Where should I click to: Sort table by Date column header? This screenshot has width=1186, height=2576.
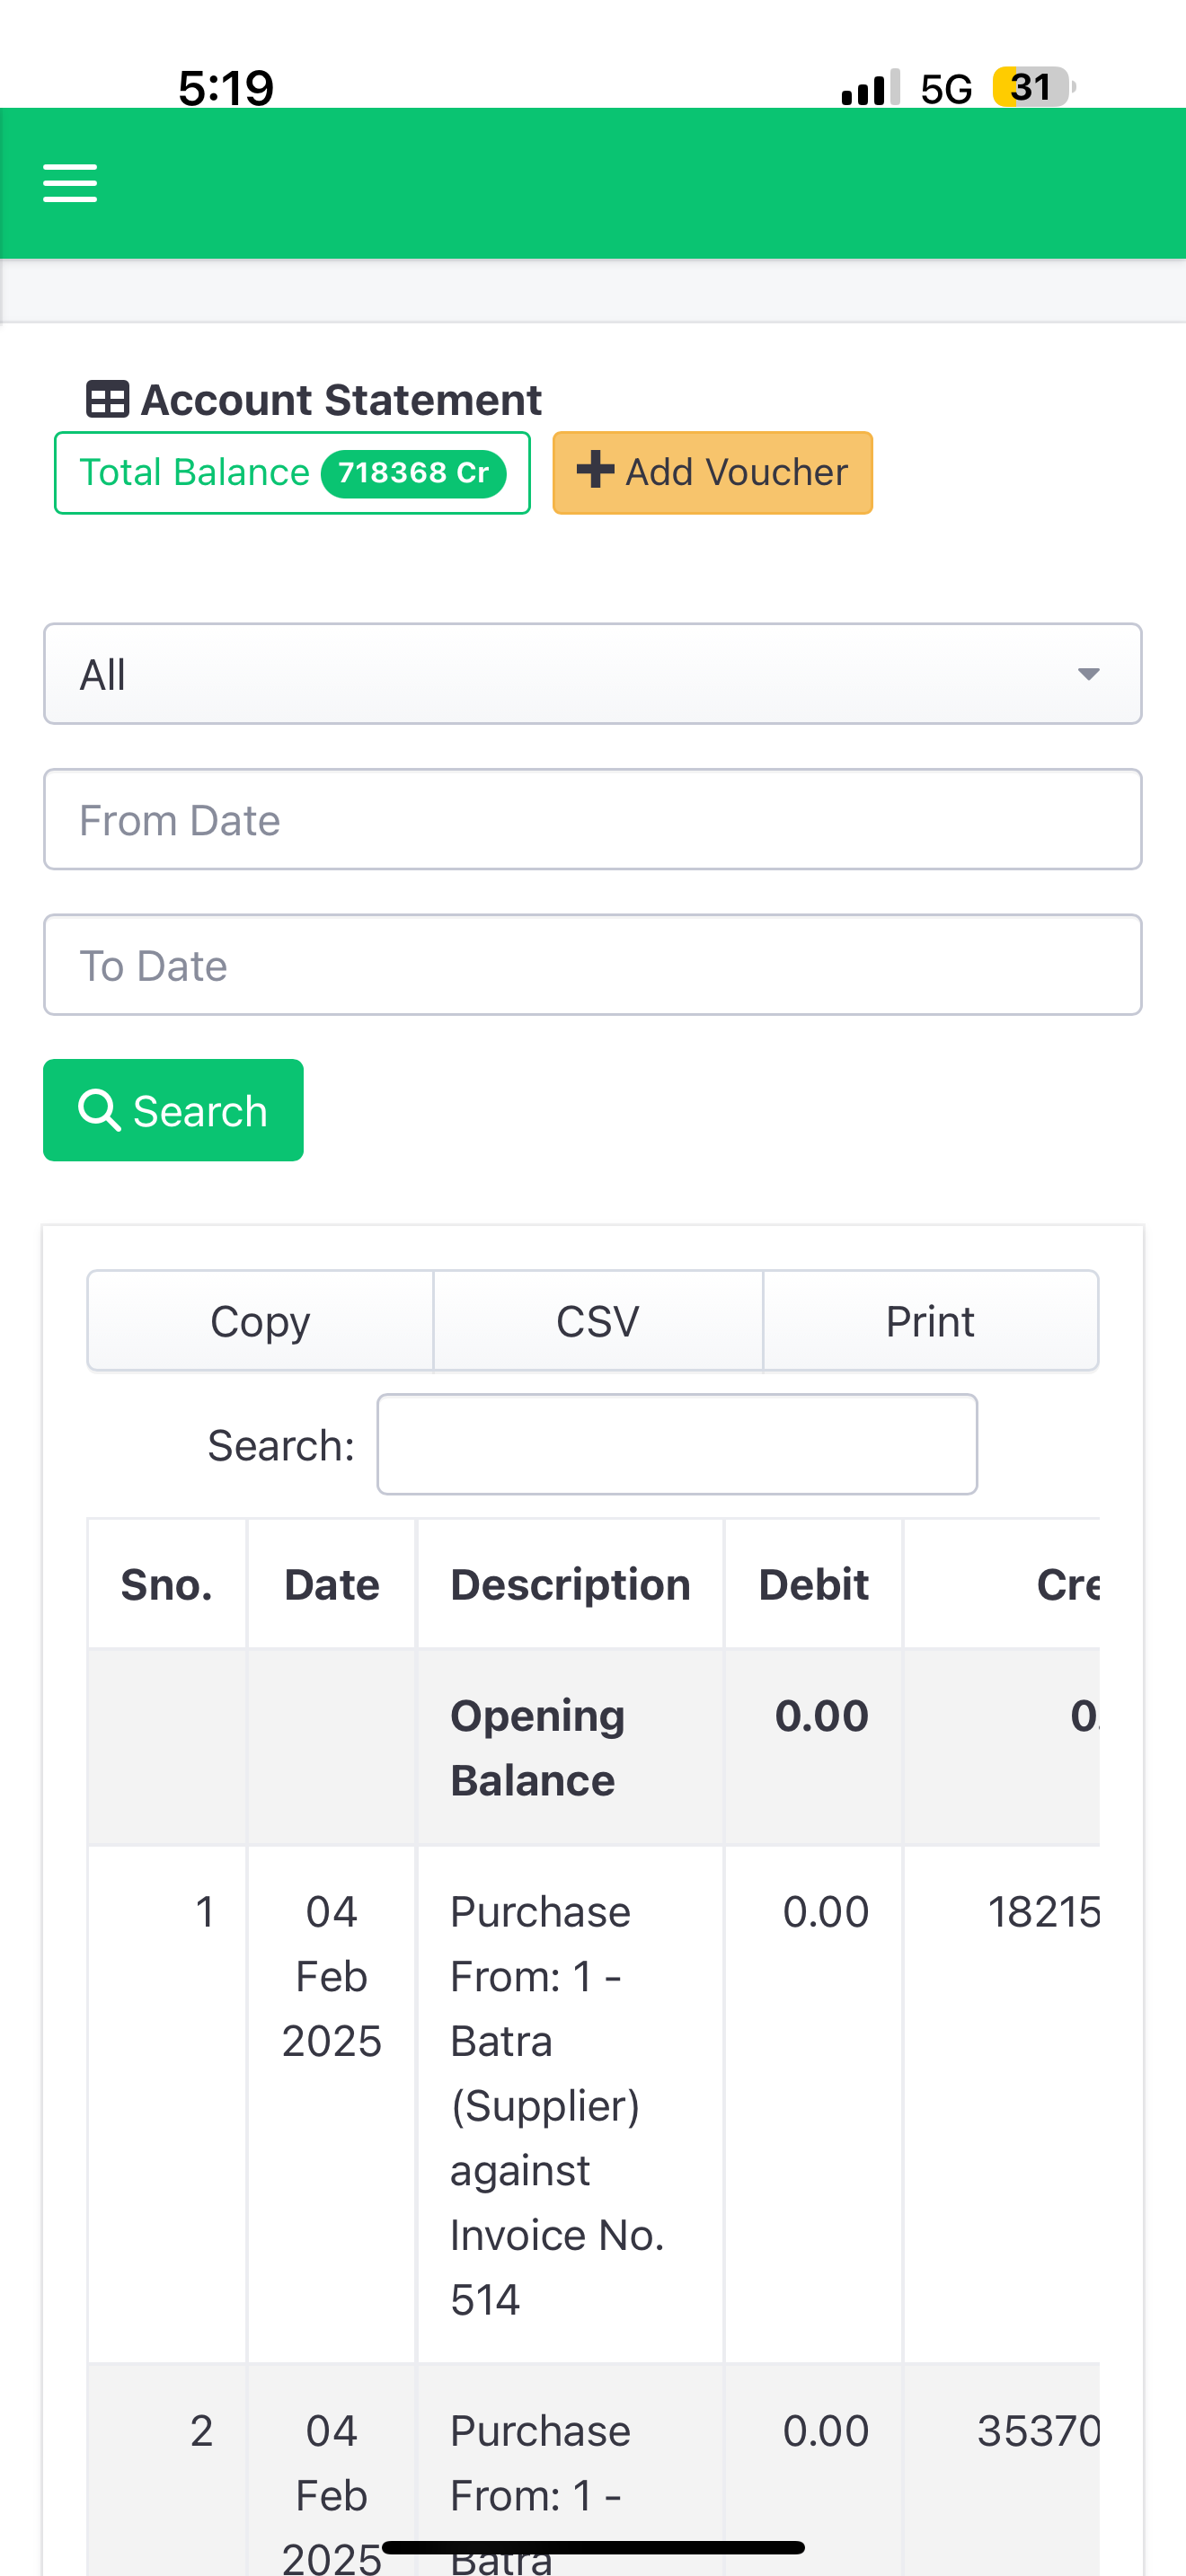(332, 1584)
